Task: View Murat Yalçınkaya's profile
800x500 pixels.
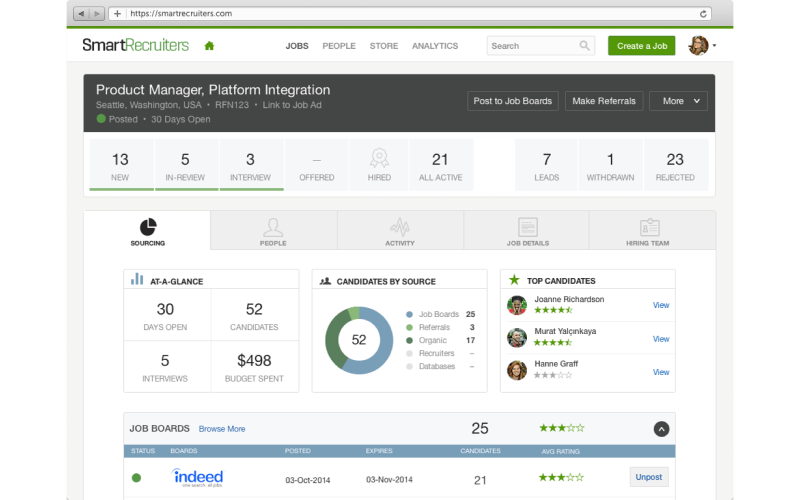Action: (x=661, y=339)
